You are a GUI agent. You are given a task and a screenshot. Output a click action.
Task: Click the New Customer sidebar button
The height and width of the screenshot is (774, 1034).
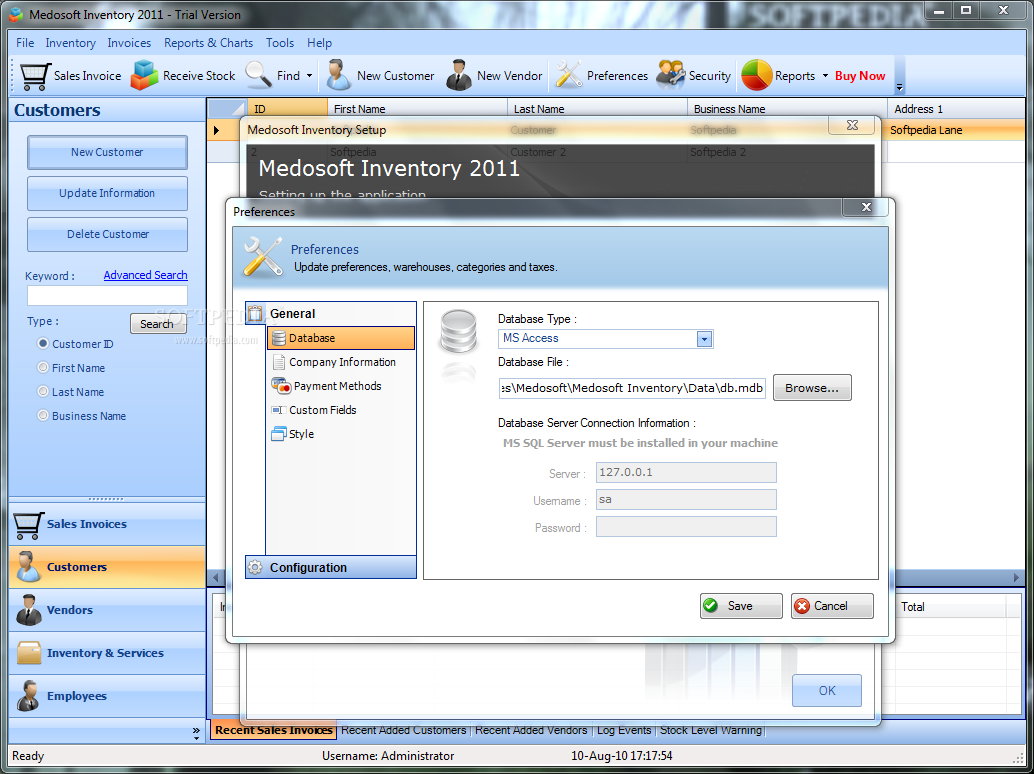[107, 152]
